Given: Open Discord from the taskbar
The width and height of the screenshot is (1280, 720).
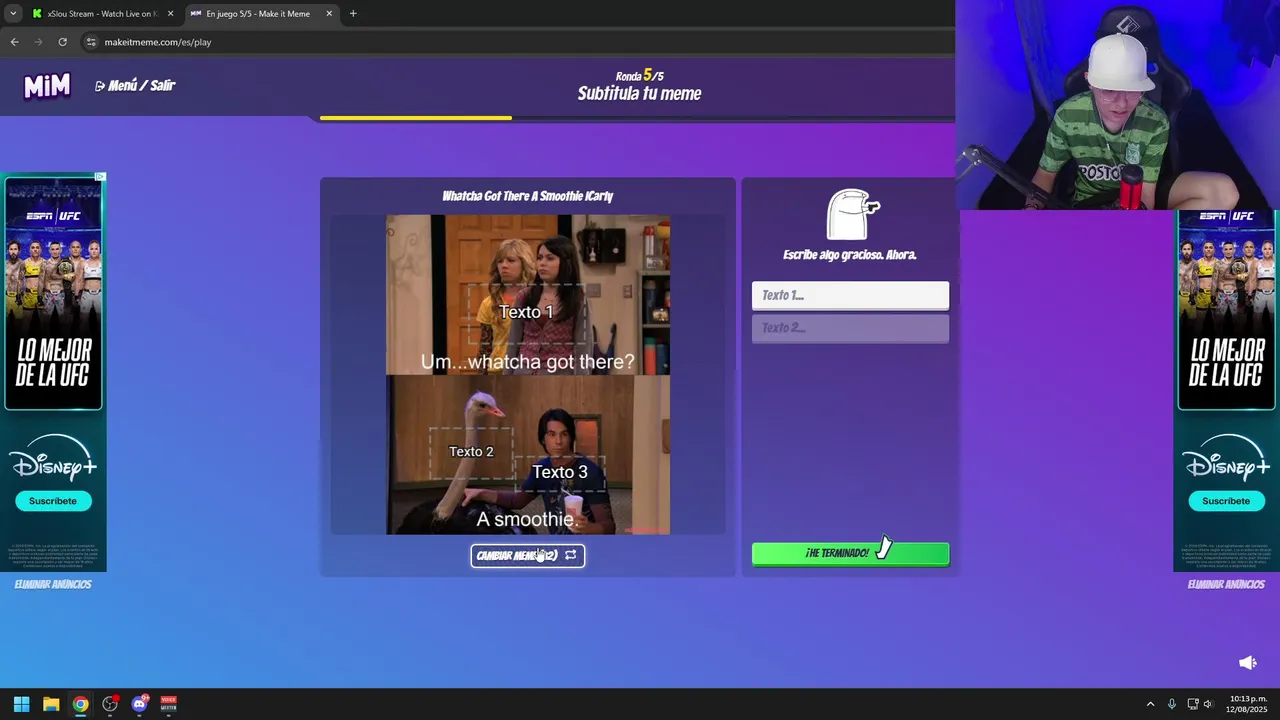Looking at the screenshot, I should point(139,704).
